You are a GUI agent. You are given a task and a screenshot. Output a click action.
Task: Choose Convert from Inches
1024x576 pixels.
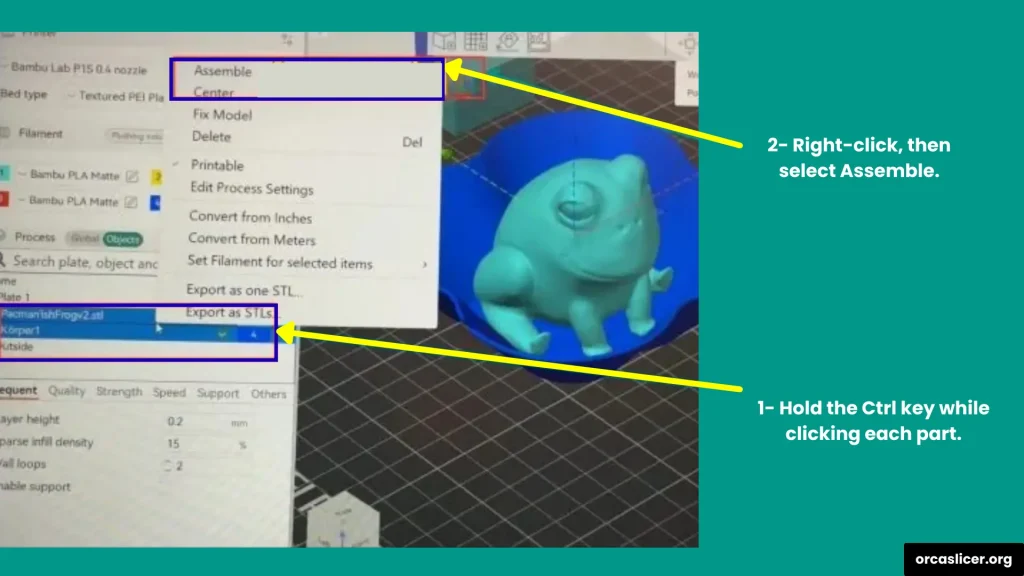point(250,217)
